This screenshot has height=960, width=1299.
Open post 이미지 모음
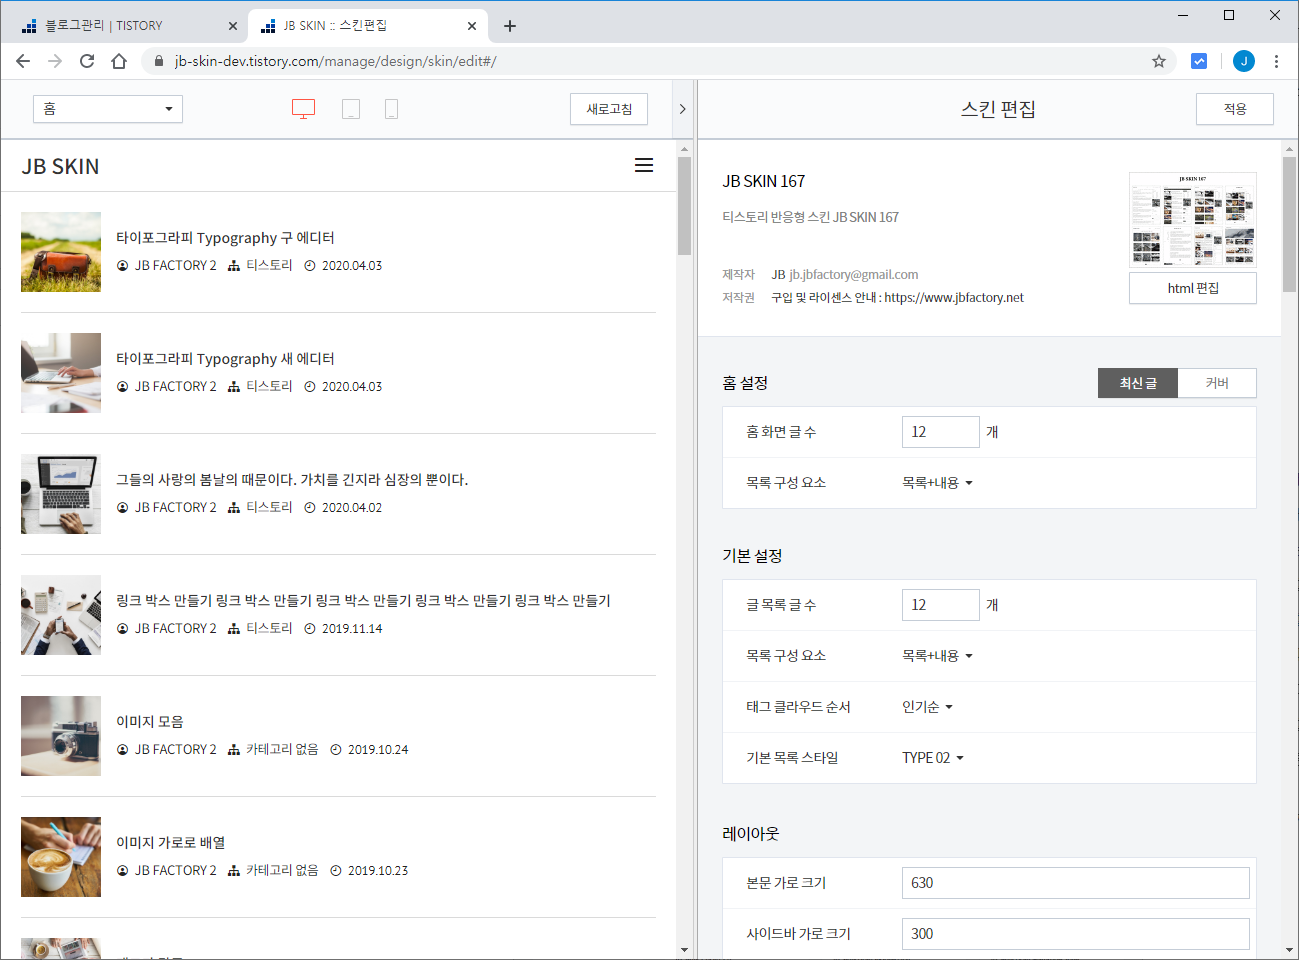point(150,722)
